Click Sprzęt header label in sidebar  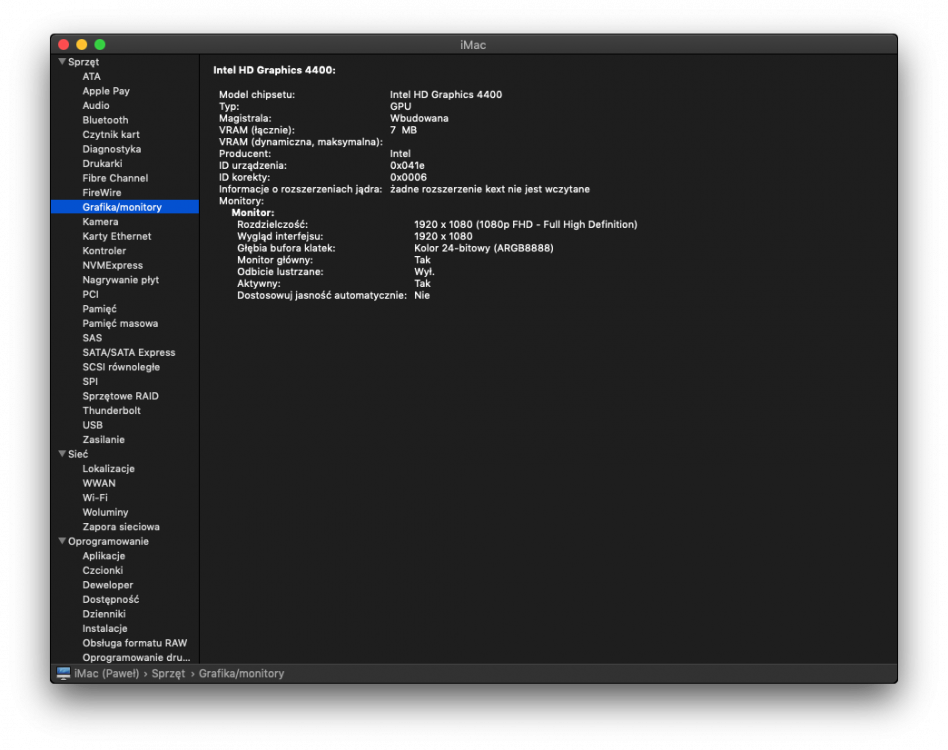(83, 62)
